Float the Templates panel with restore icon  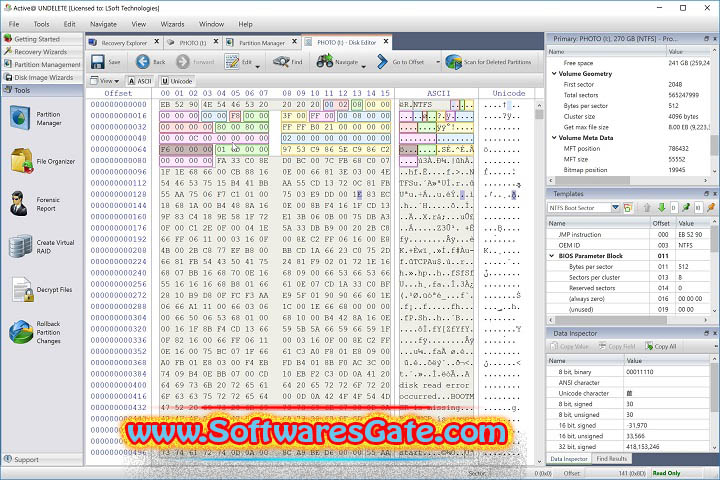click(x=707, y=194)
